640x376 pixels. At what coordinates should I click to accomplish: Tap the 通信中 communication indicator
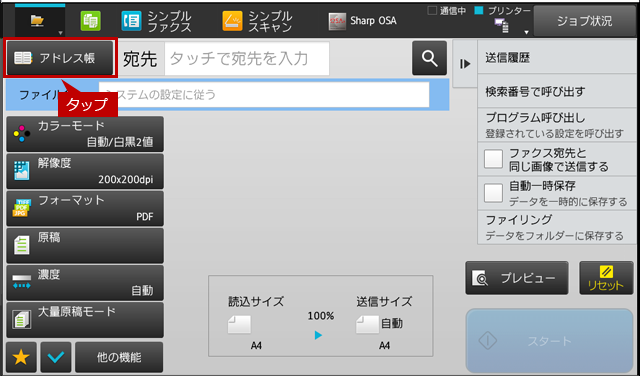click(447, 11)
